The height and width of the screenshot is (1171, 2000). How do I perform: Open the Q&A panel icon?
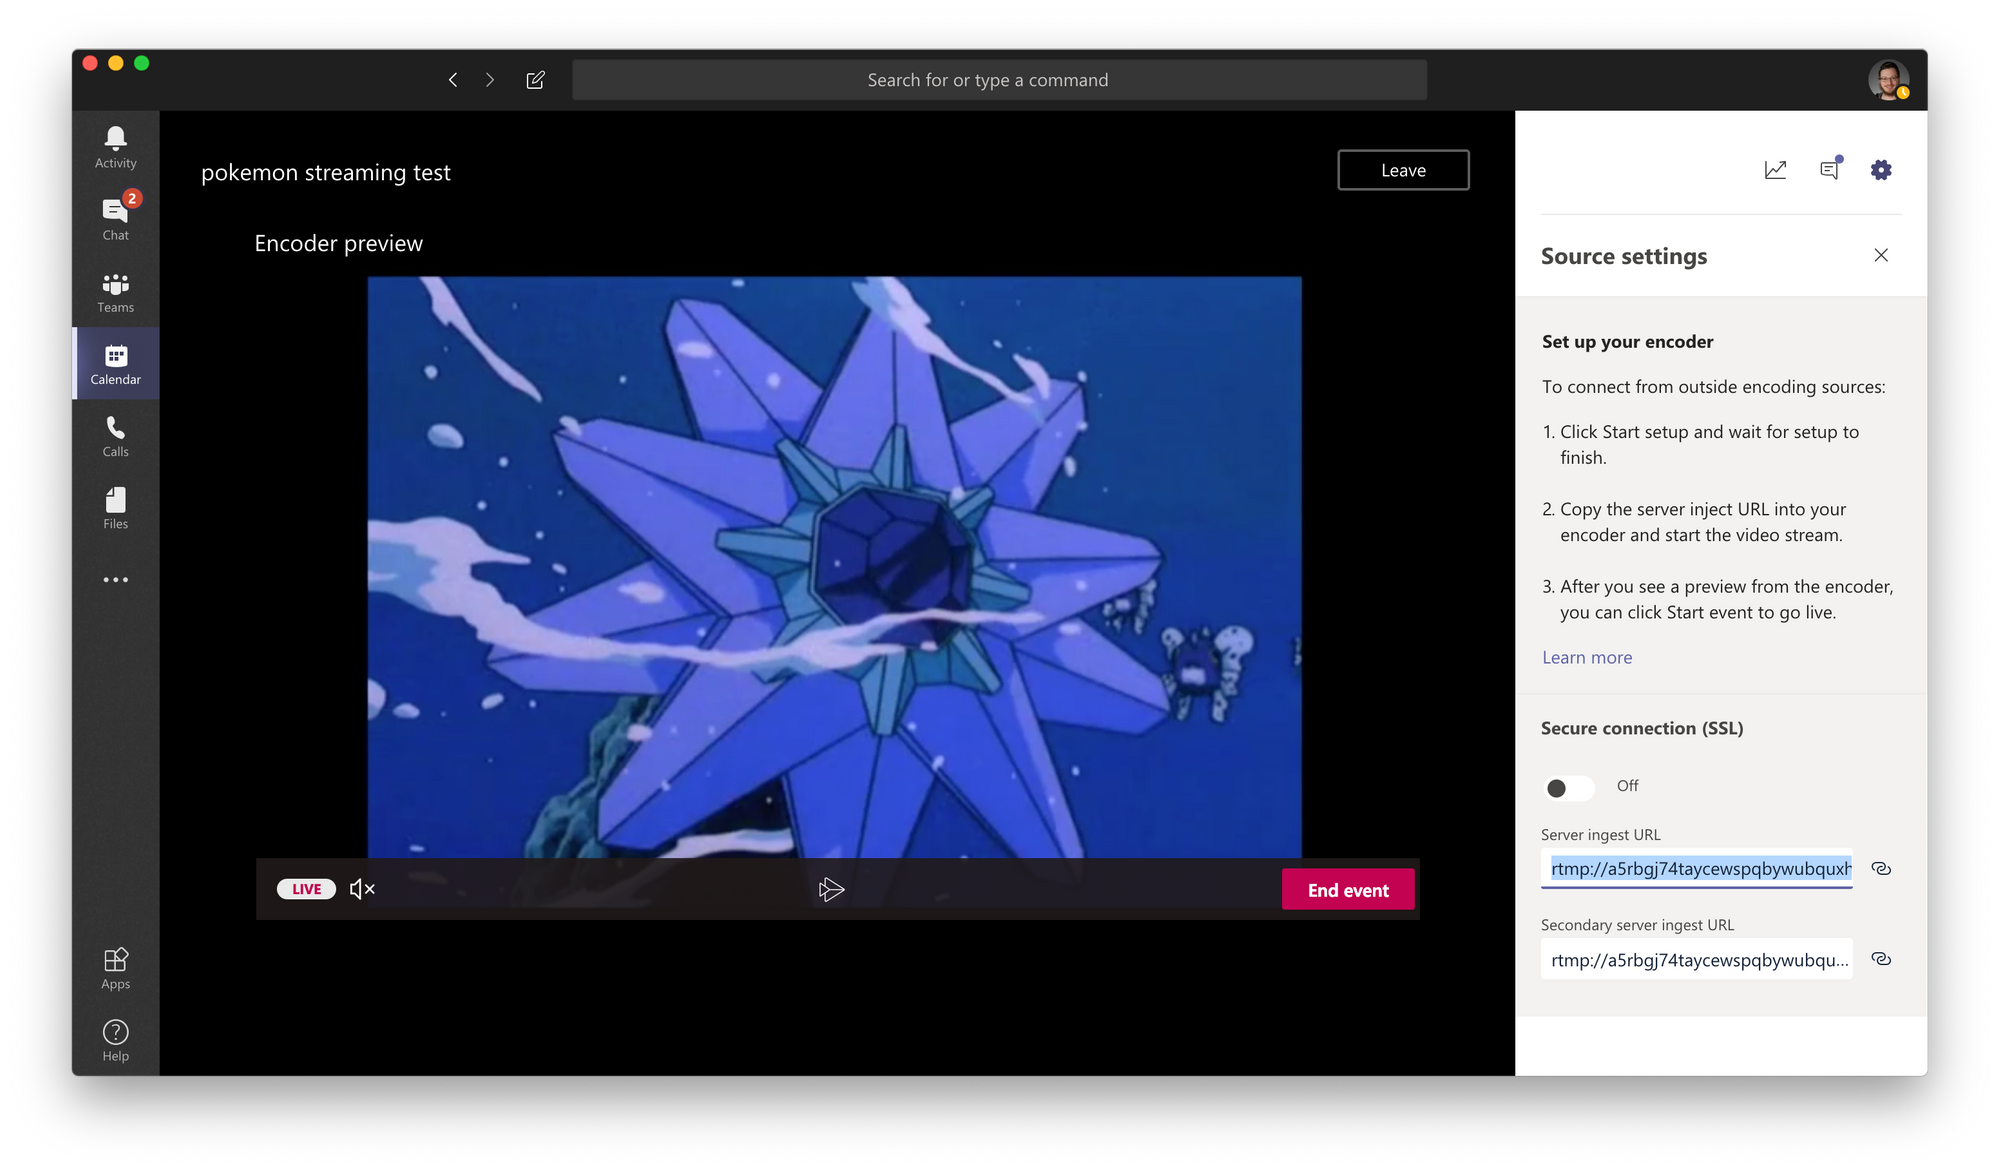1830,169
